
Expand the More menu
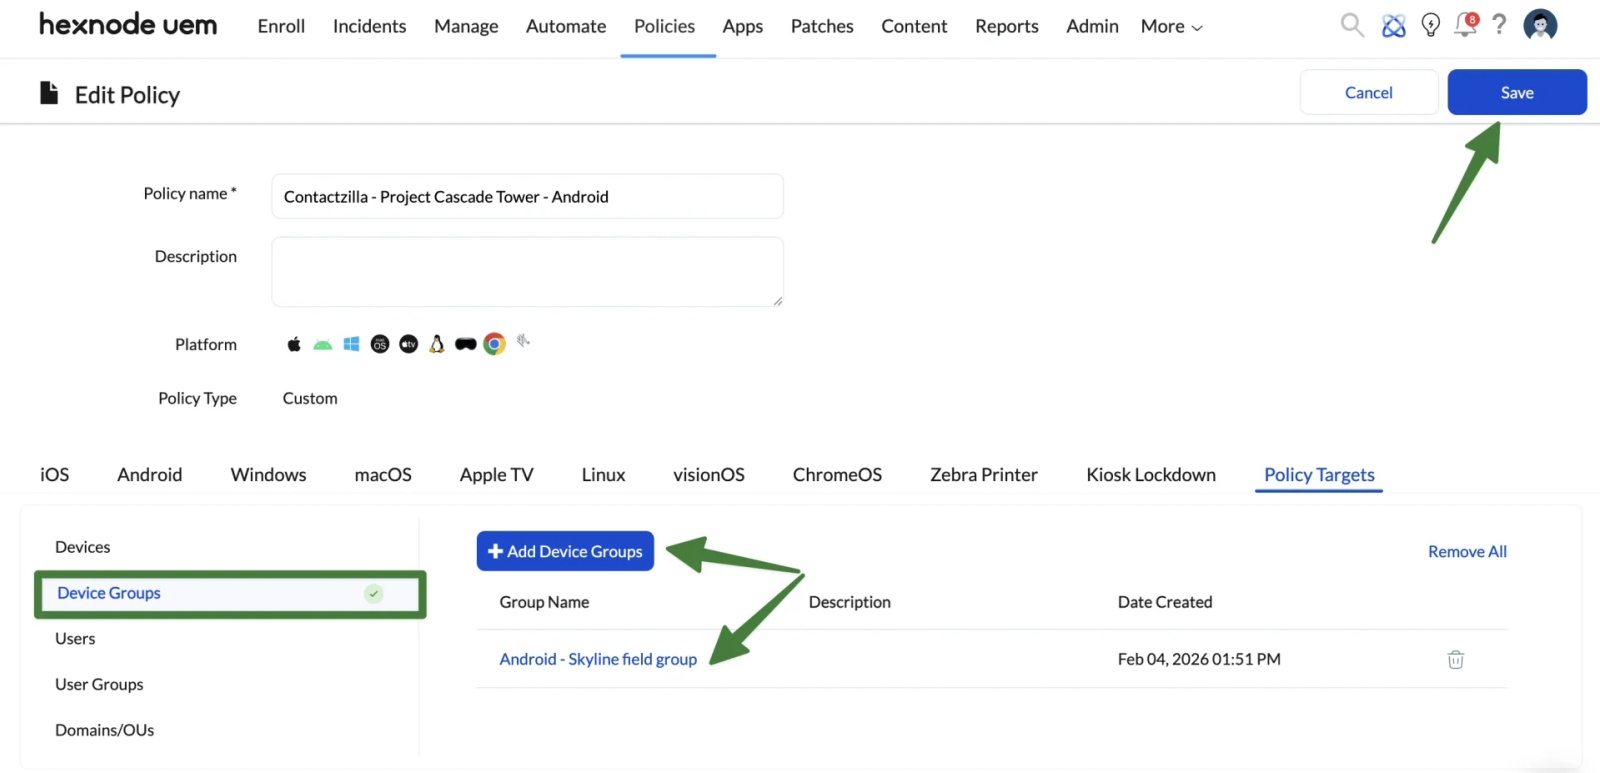[1171, 27]
